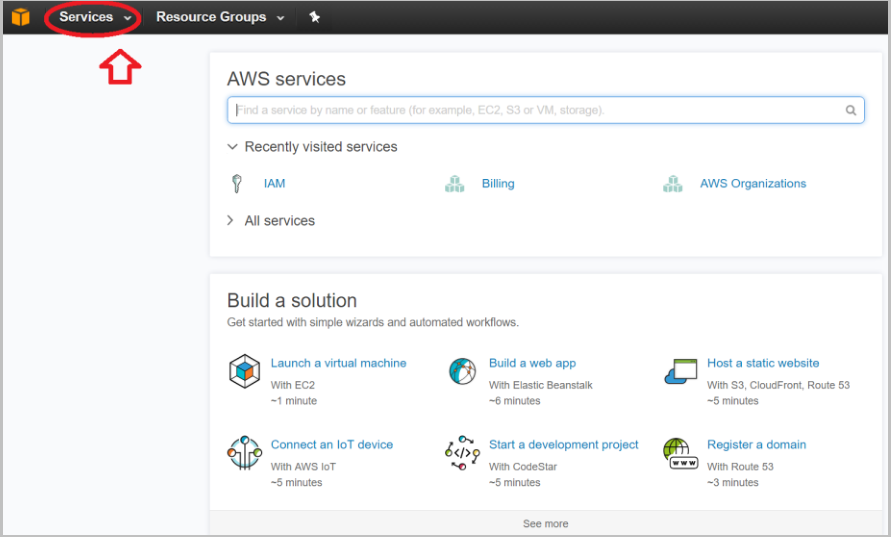Click the Resource Groups dropdown chevron
Screen dimensions: 891x537
click(281, 18)
